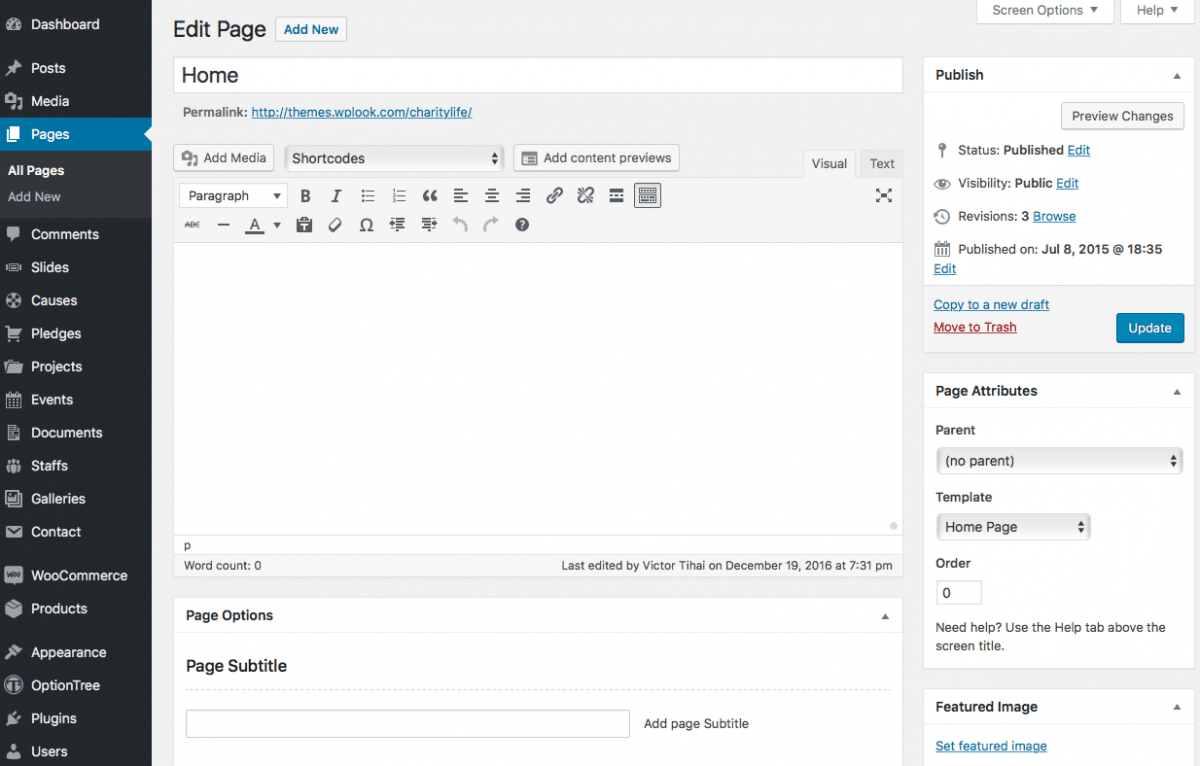Select the blockquote tool
1200x766 pixels.
(x=430, y=195)
